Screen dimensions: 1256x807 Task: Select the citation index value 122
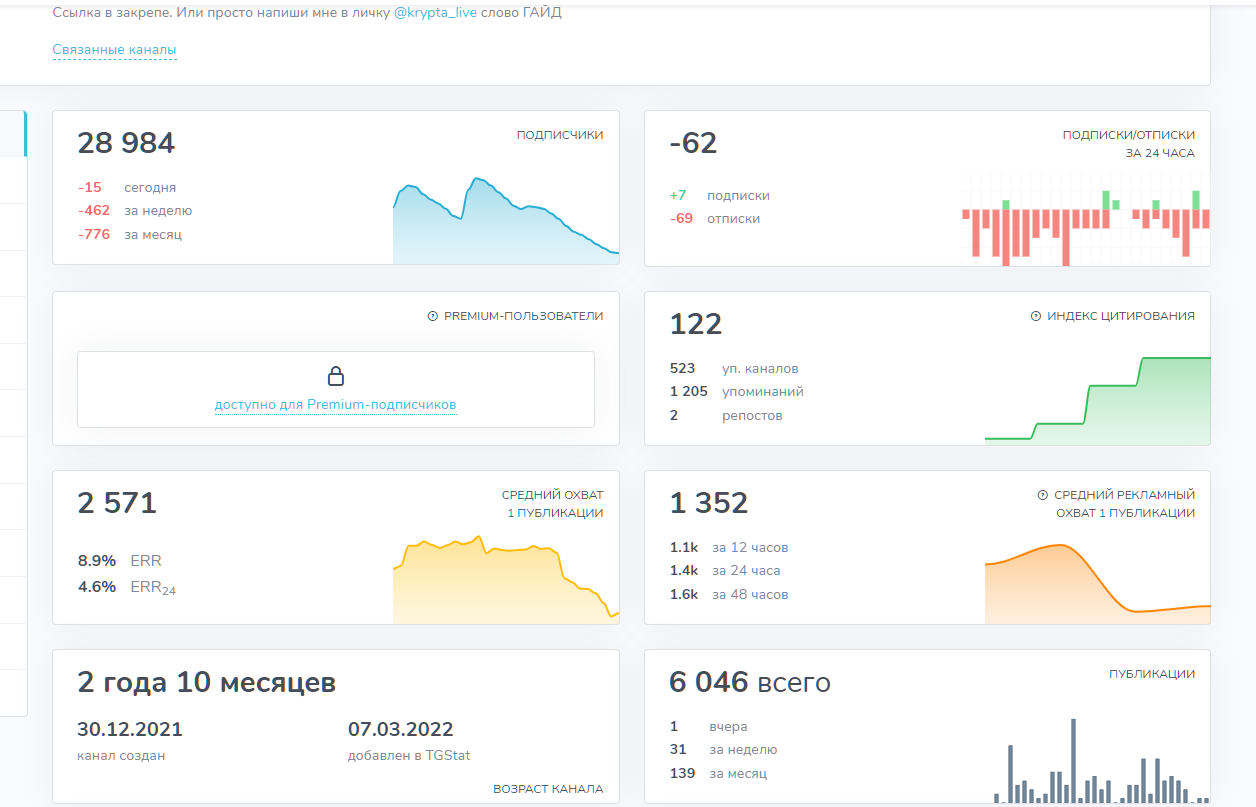[x=696, y=323]
